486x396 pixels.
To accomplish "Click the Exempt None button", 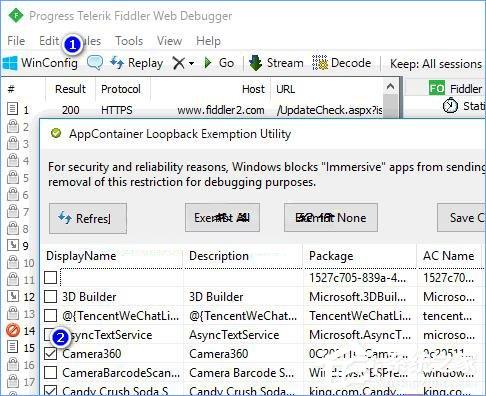I will (x=331, y=218).
